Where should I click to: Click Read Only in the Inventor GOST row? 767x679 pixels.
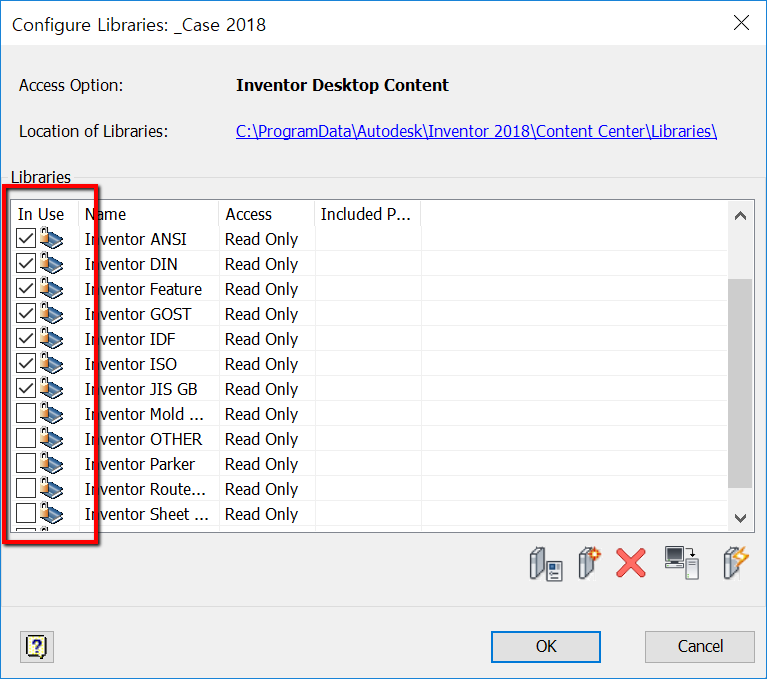coord(261,314)
